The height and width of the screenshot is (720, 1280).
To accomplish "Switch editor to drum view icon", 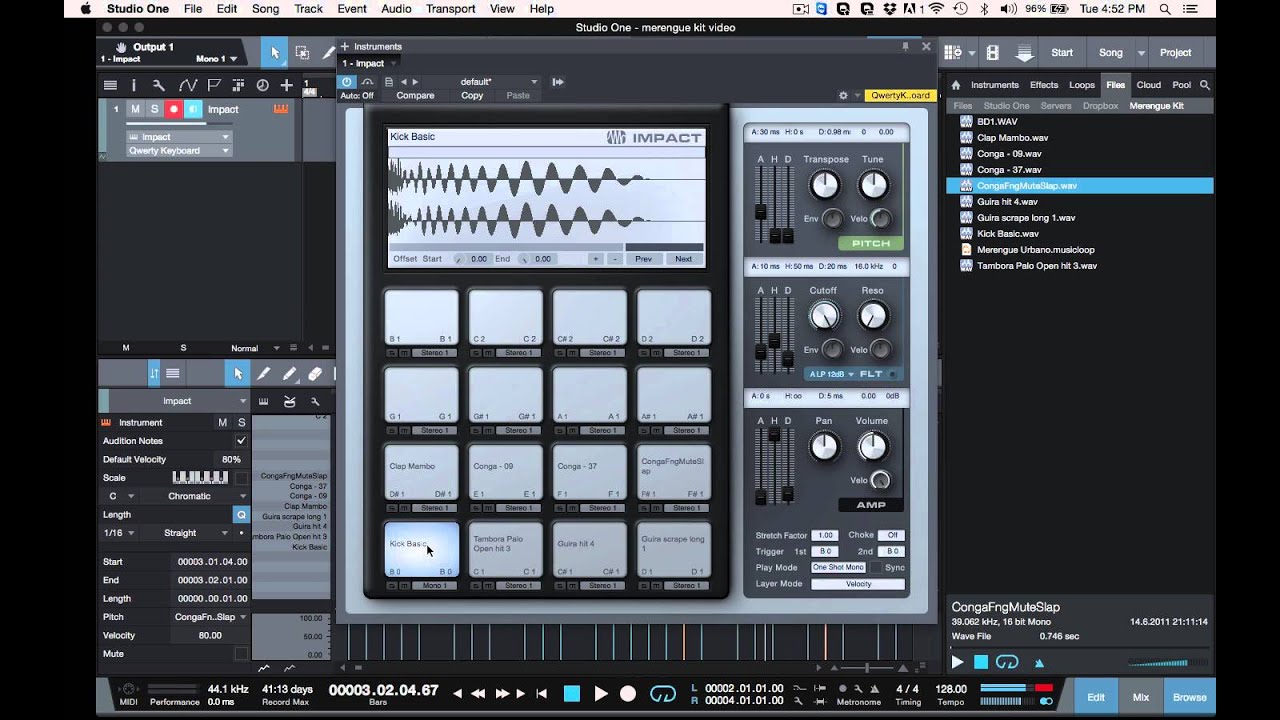I will pos(289,401).
